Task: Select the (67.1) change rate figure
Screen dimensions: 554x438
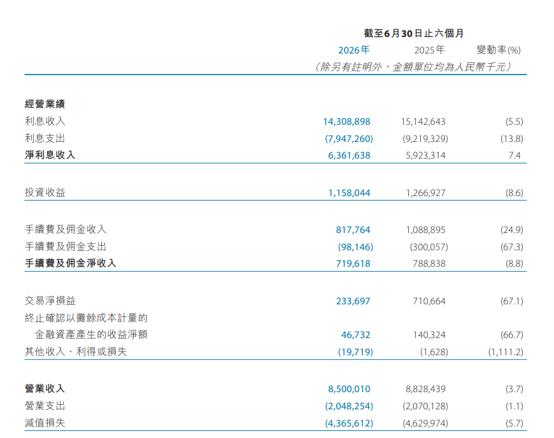Action: [512, 301]
